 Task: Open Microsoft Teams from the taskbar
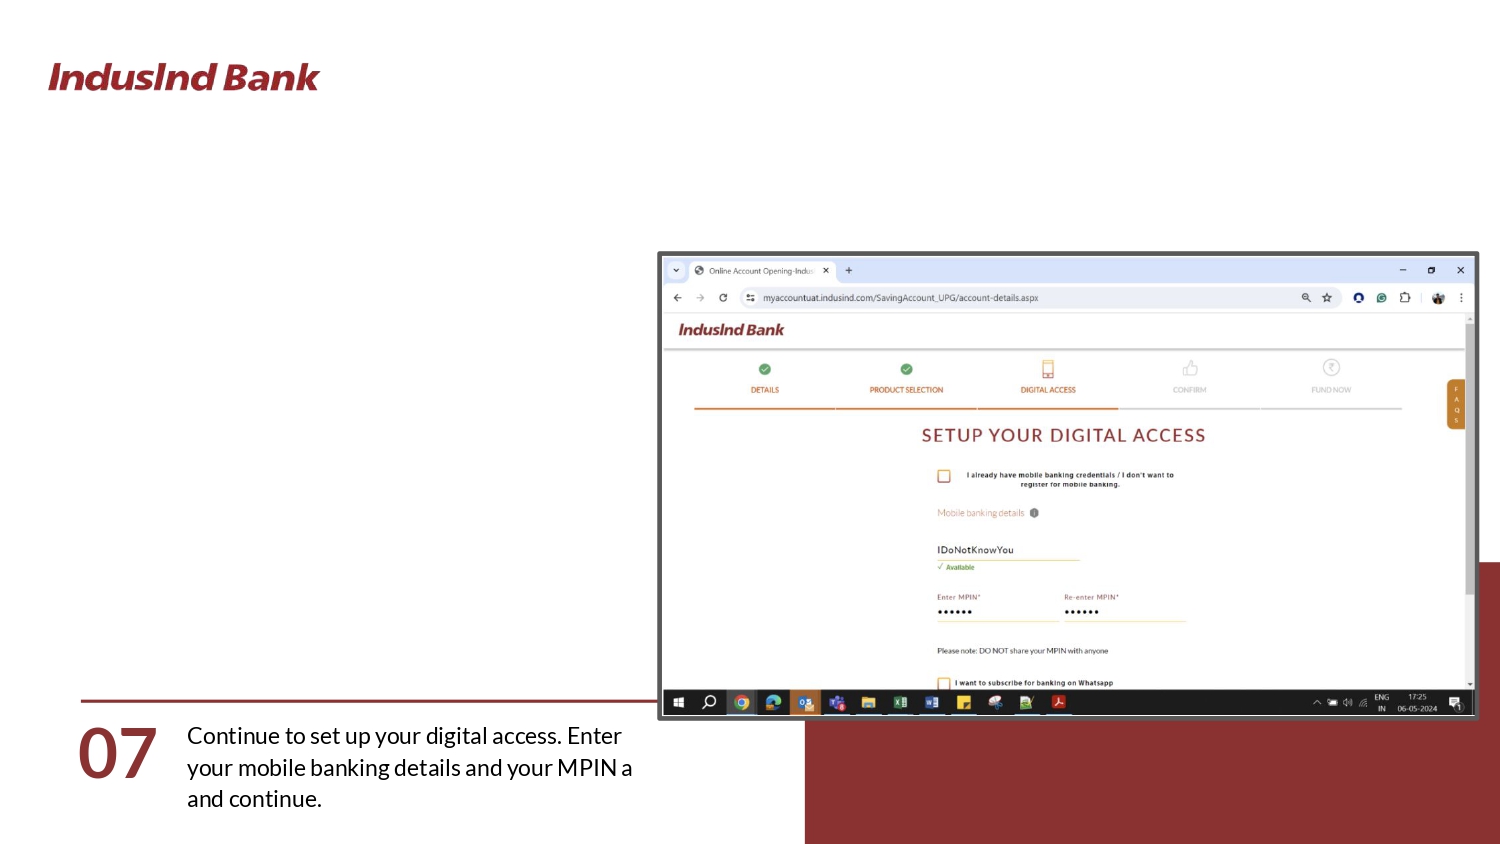[x=837, y=702]
